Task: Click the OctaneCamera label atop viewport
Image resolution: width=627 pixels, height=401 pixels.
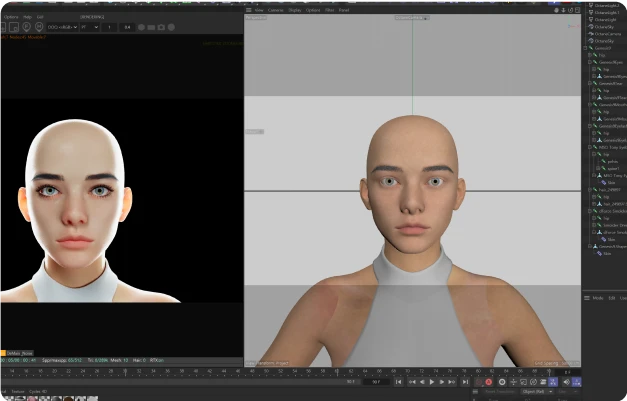Action: (x=412, y=18)
